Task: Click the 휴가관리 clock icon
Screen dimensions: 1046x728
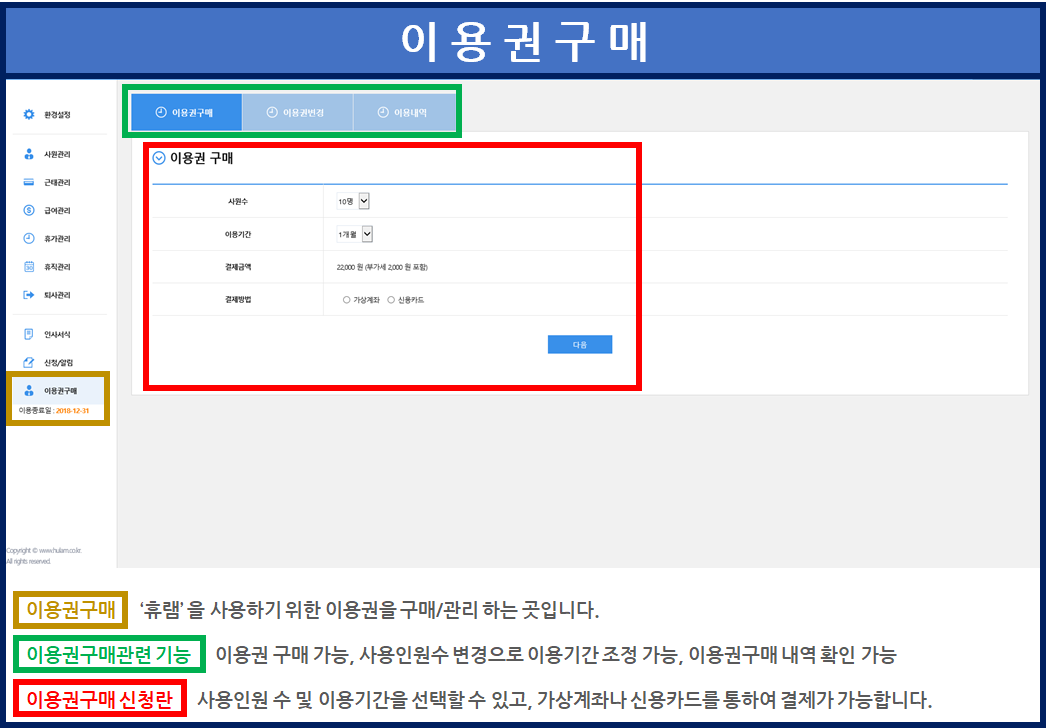Action: click(x=29, y=239)
